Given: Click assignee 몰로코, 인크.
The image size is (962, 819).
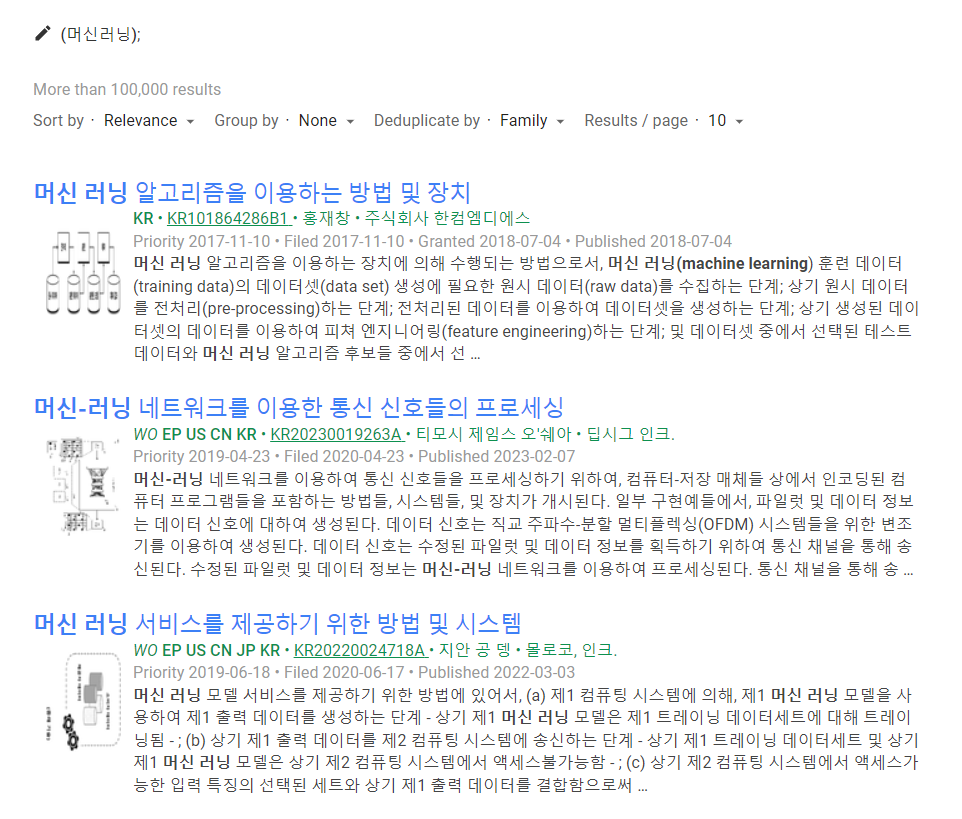Looking at the screenshot, I should (572, 650).
